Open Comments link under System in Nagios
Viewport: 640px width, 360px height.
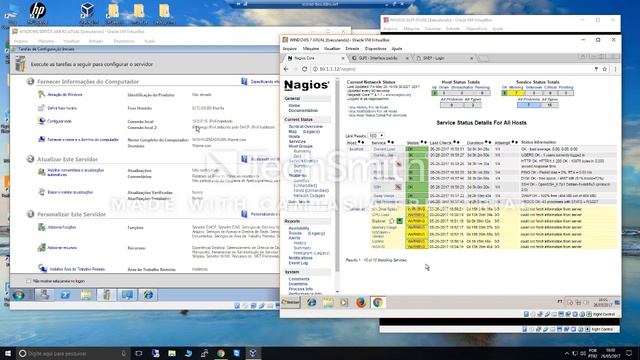tap(299, 279)
